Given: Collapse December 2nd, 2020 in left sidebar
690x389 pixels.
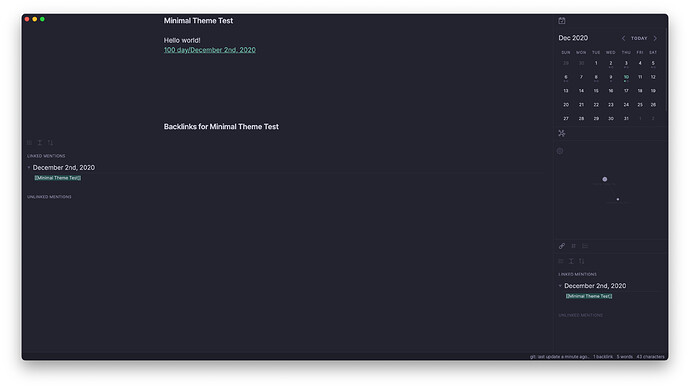Looking at the screenshot, I should [29, 168].
